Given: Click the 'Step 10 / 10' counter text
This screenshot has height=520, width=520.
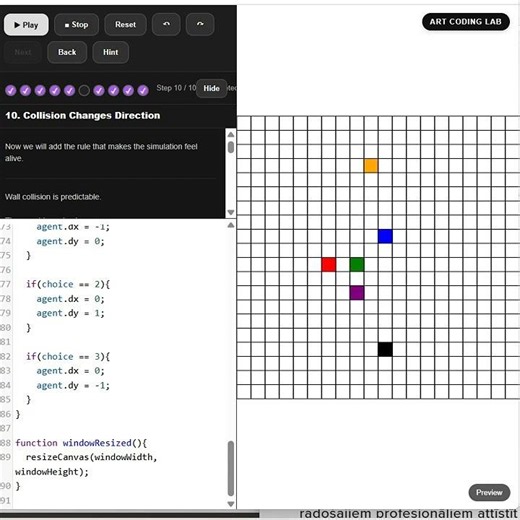Looking at the screenshot, I should tap(176, 88).
